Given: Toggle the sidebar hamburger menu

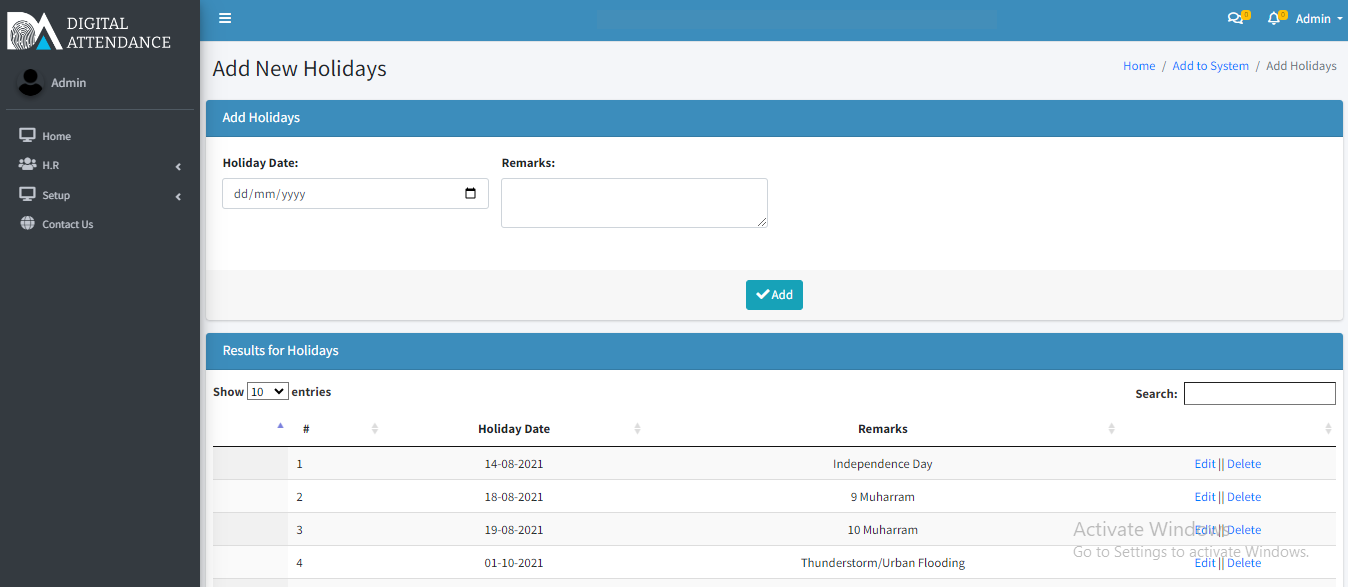Looking at the screenshot, I should click(x=225, y=18).
